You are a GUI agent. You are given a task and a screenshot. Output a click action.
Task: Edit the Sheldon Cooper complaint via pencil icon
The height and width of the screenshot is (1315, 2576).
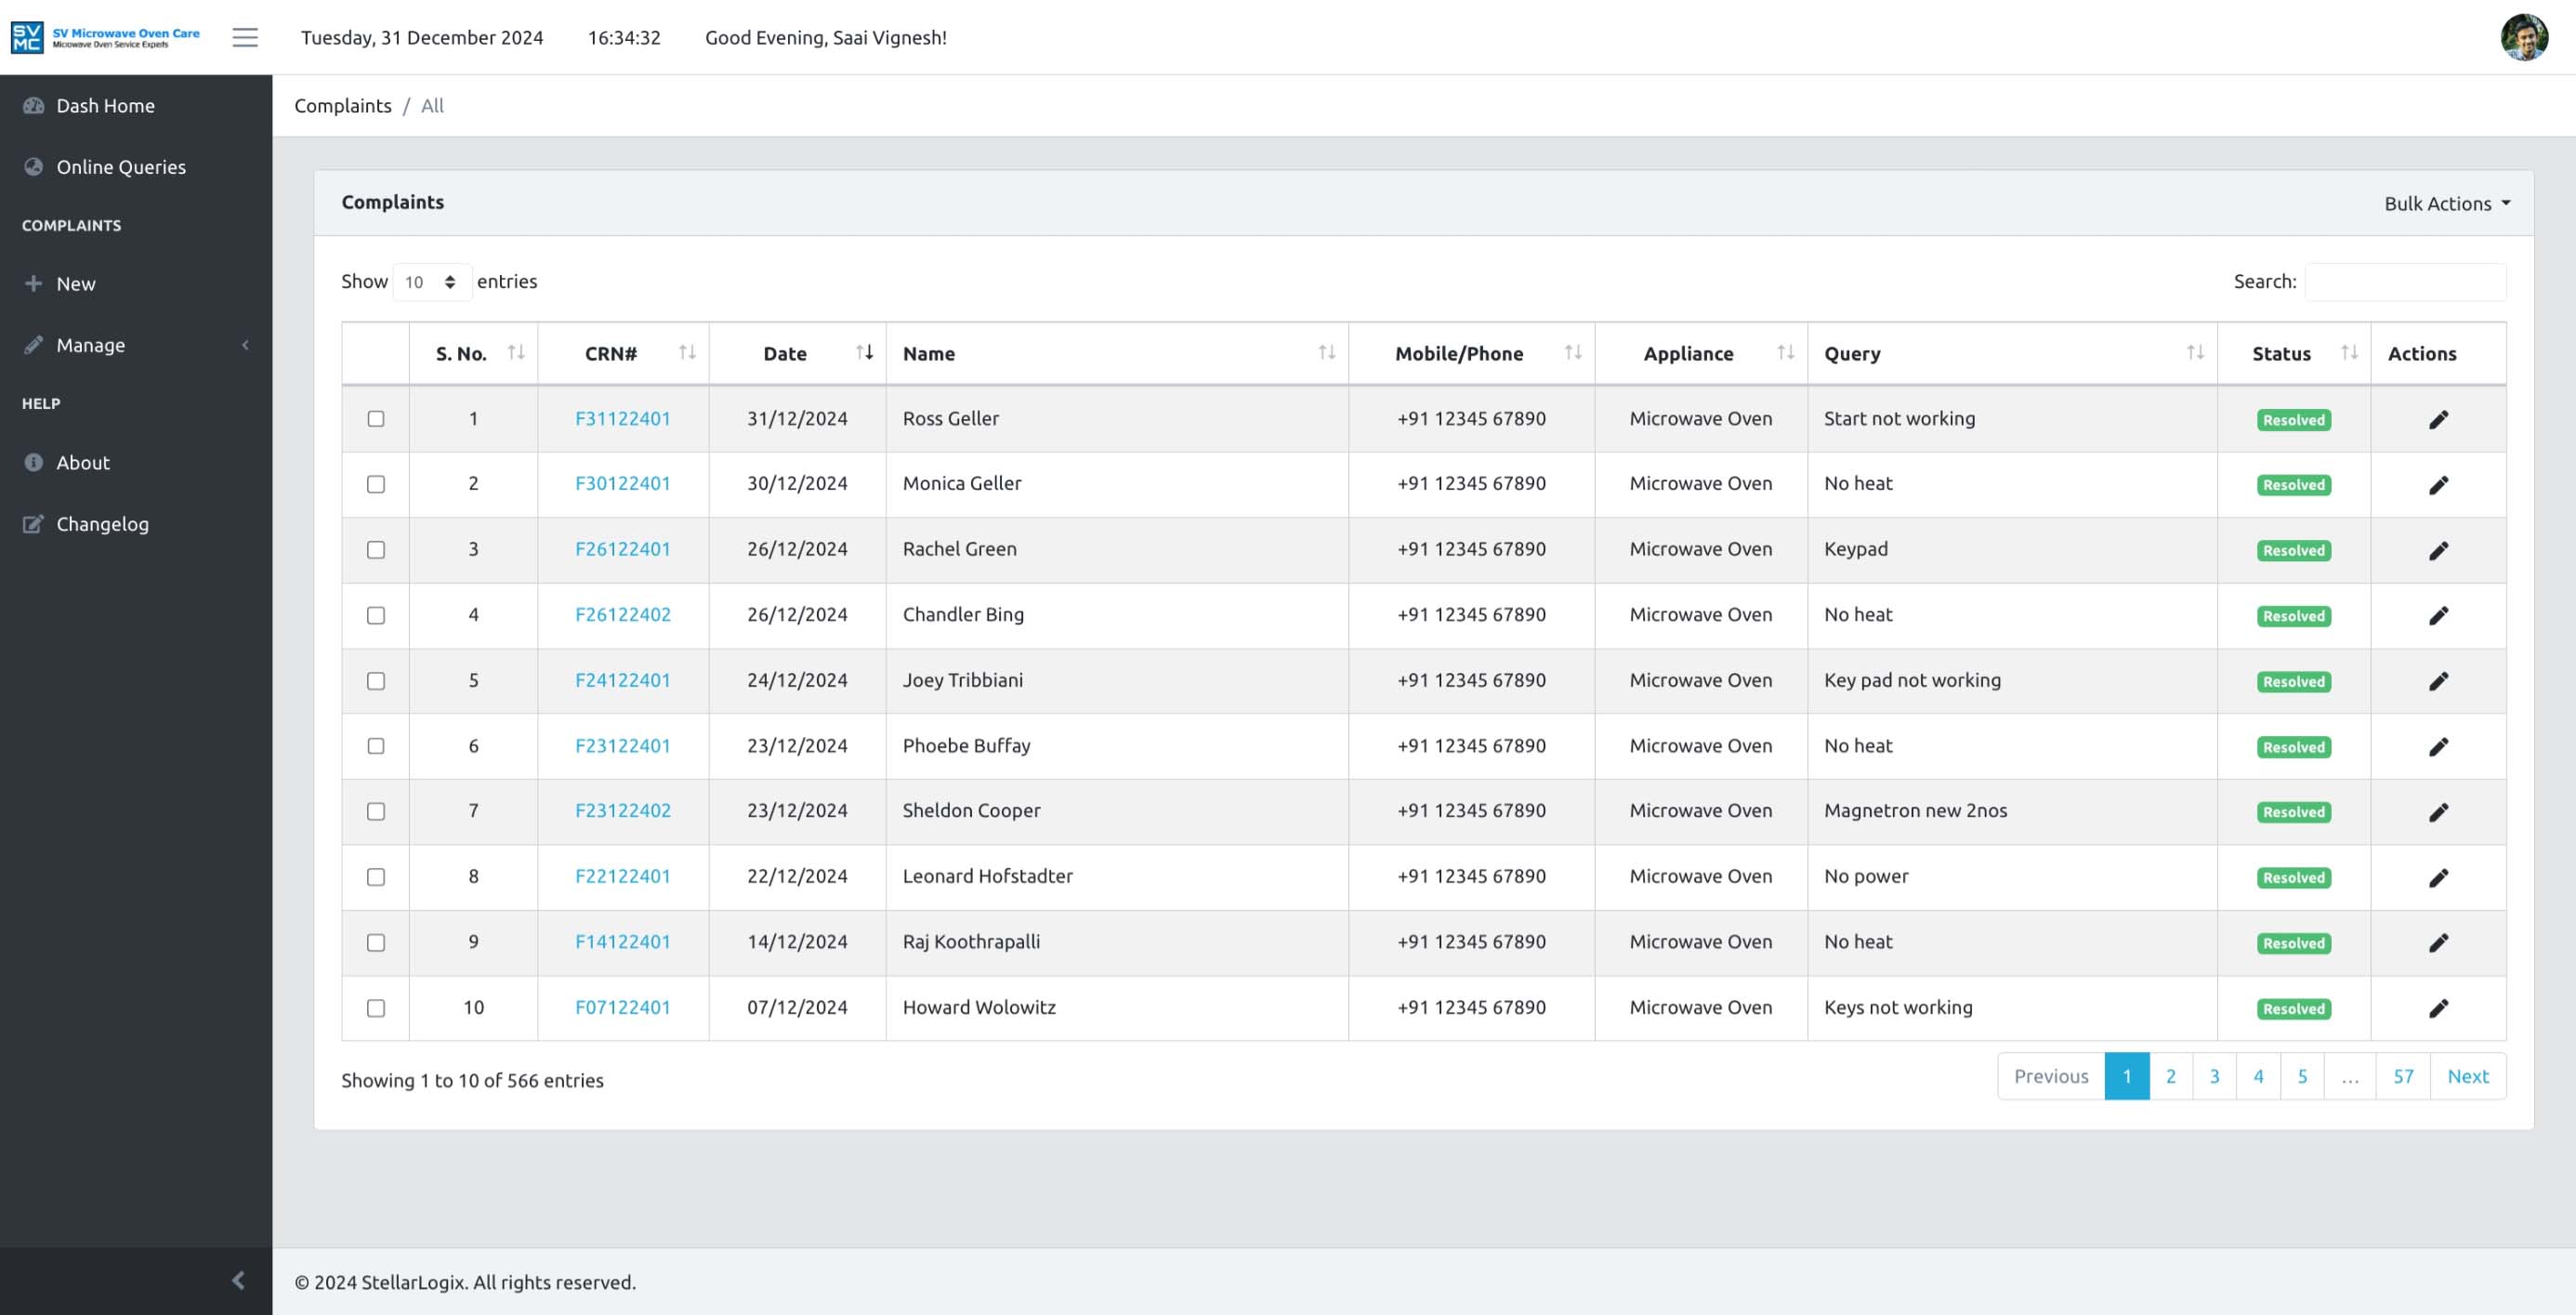pyautogui.click(x=2438, y=812)
